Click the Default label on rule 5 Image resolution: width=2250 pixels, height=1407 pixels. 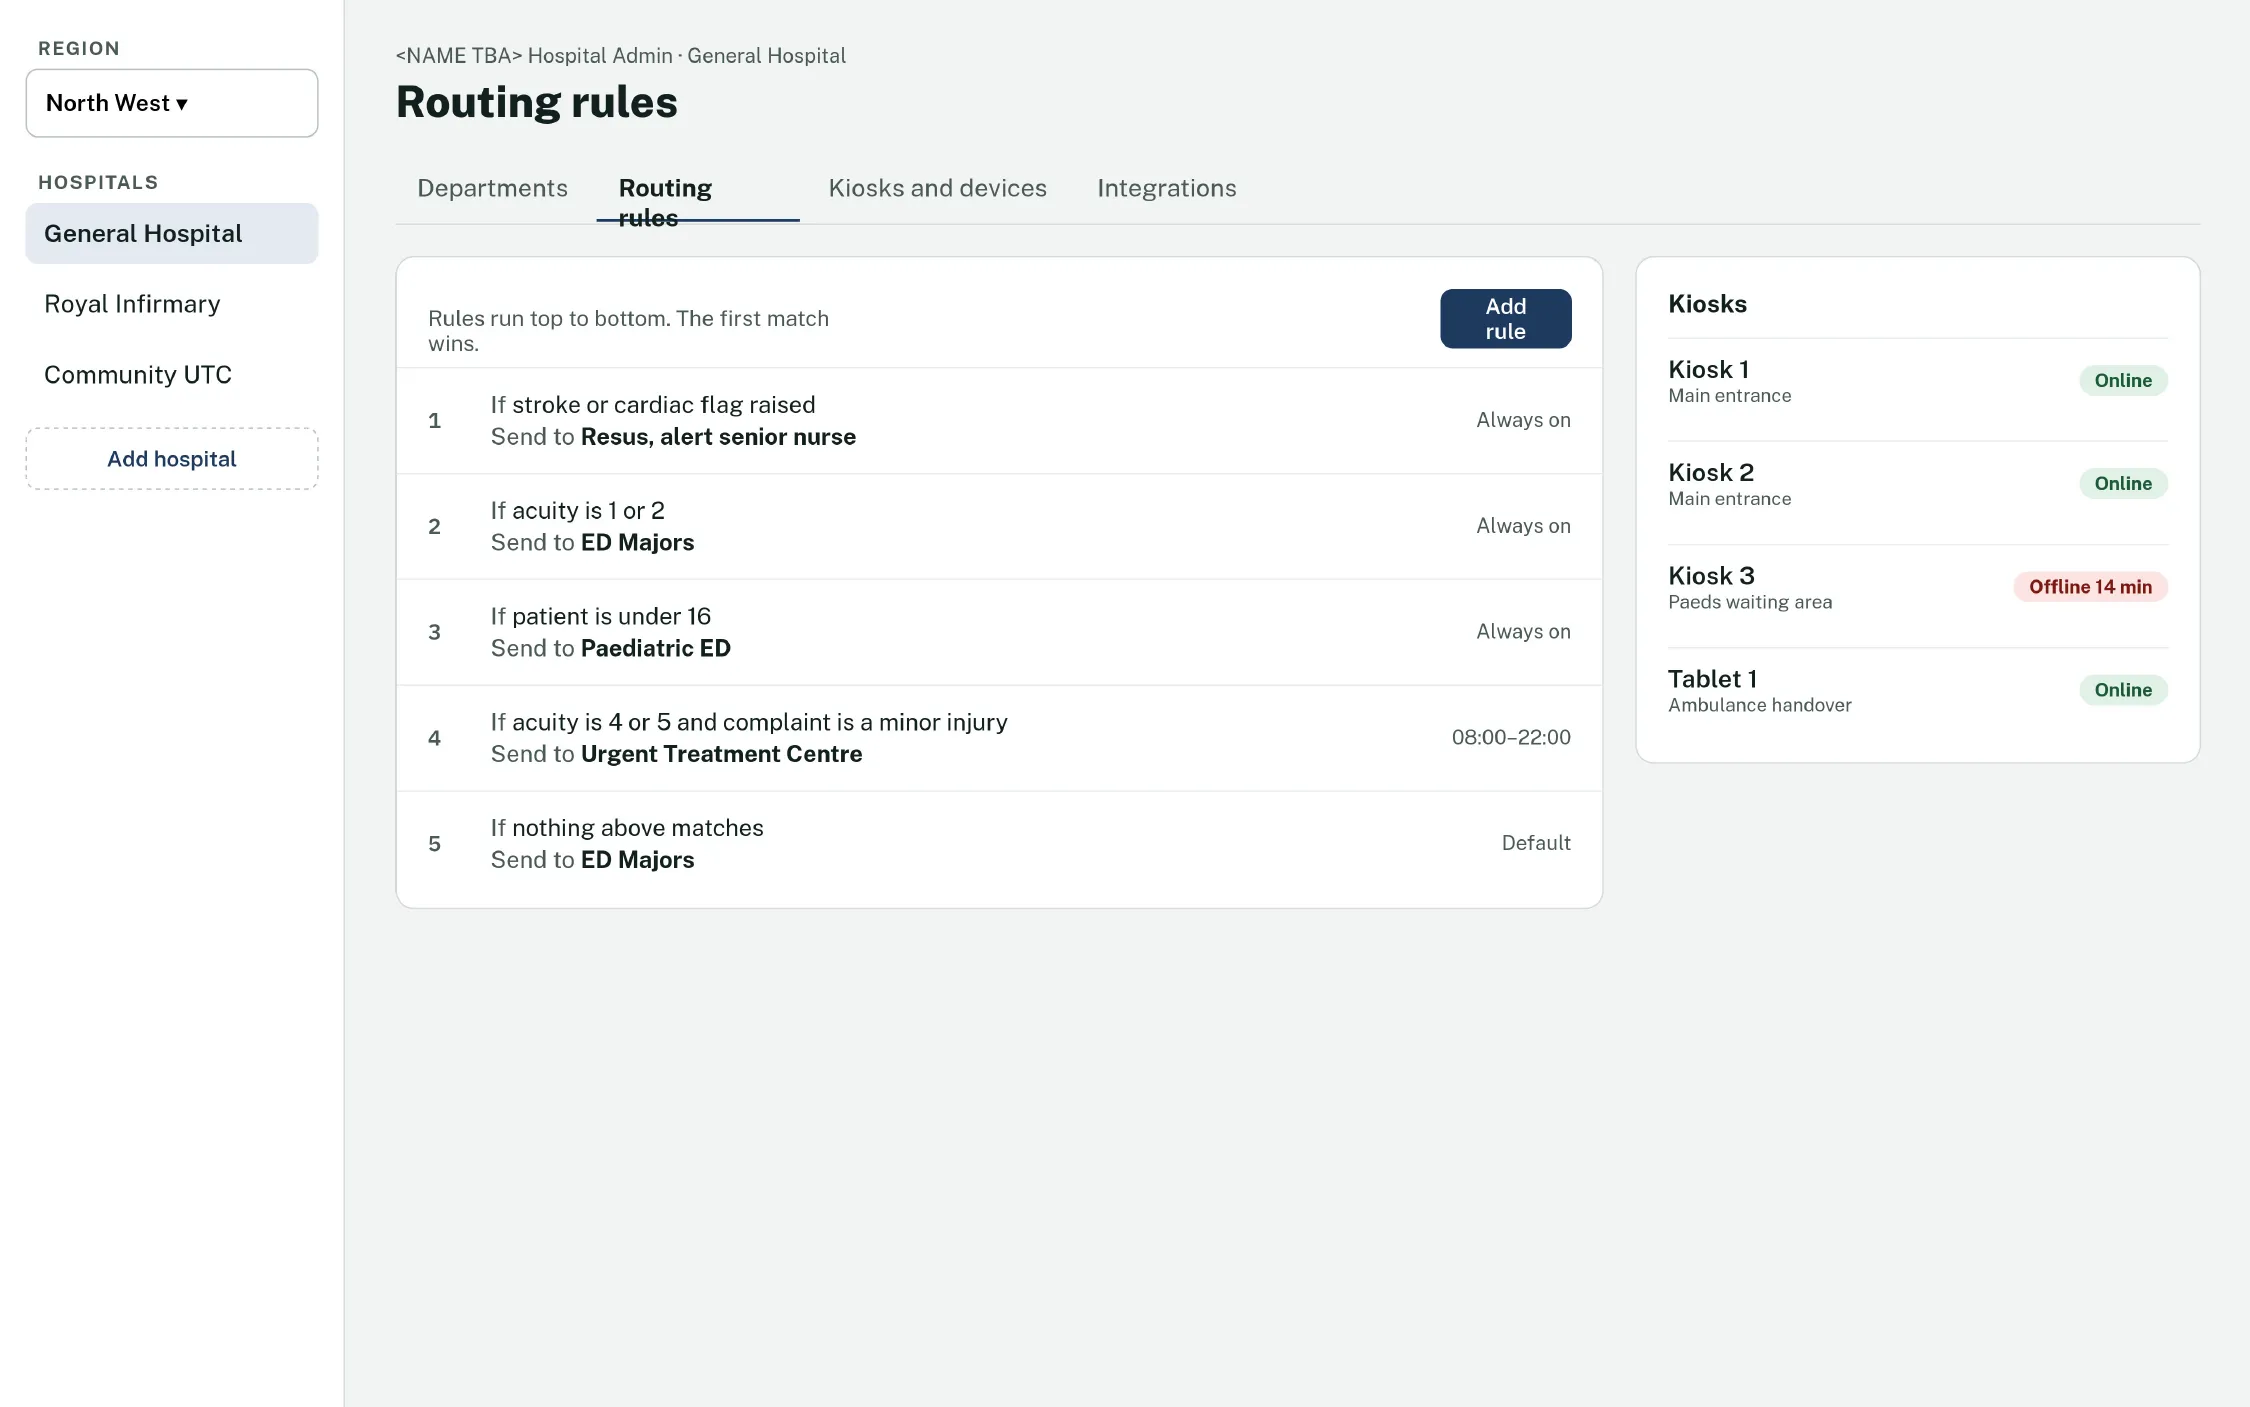tap(1536, 843)
